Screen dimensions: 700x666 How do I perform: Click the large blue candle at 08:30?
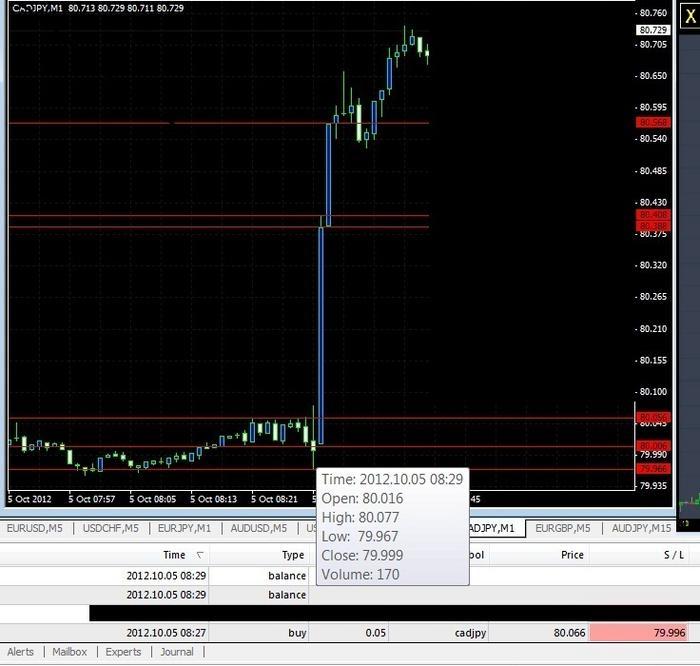coord(321,335)
